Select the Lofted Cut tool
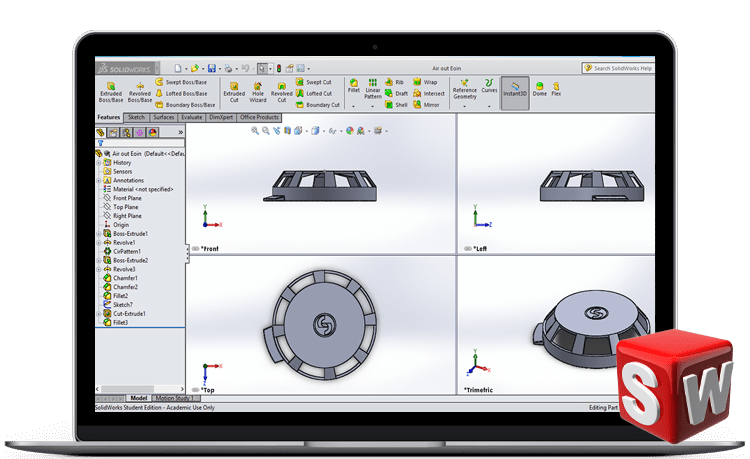 (314, 93)
